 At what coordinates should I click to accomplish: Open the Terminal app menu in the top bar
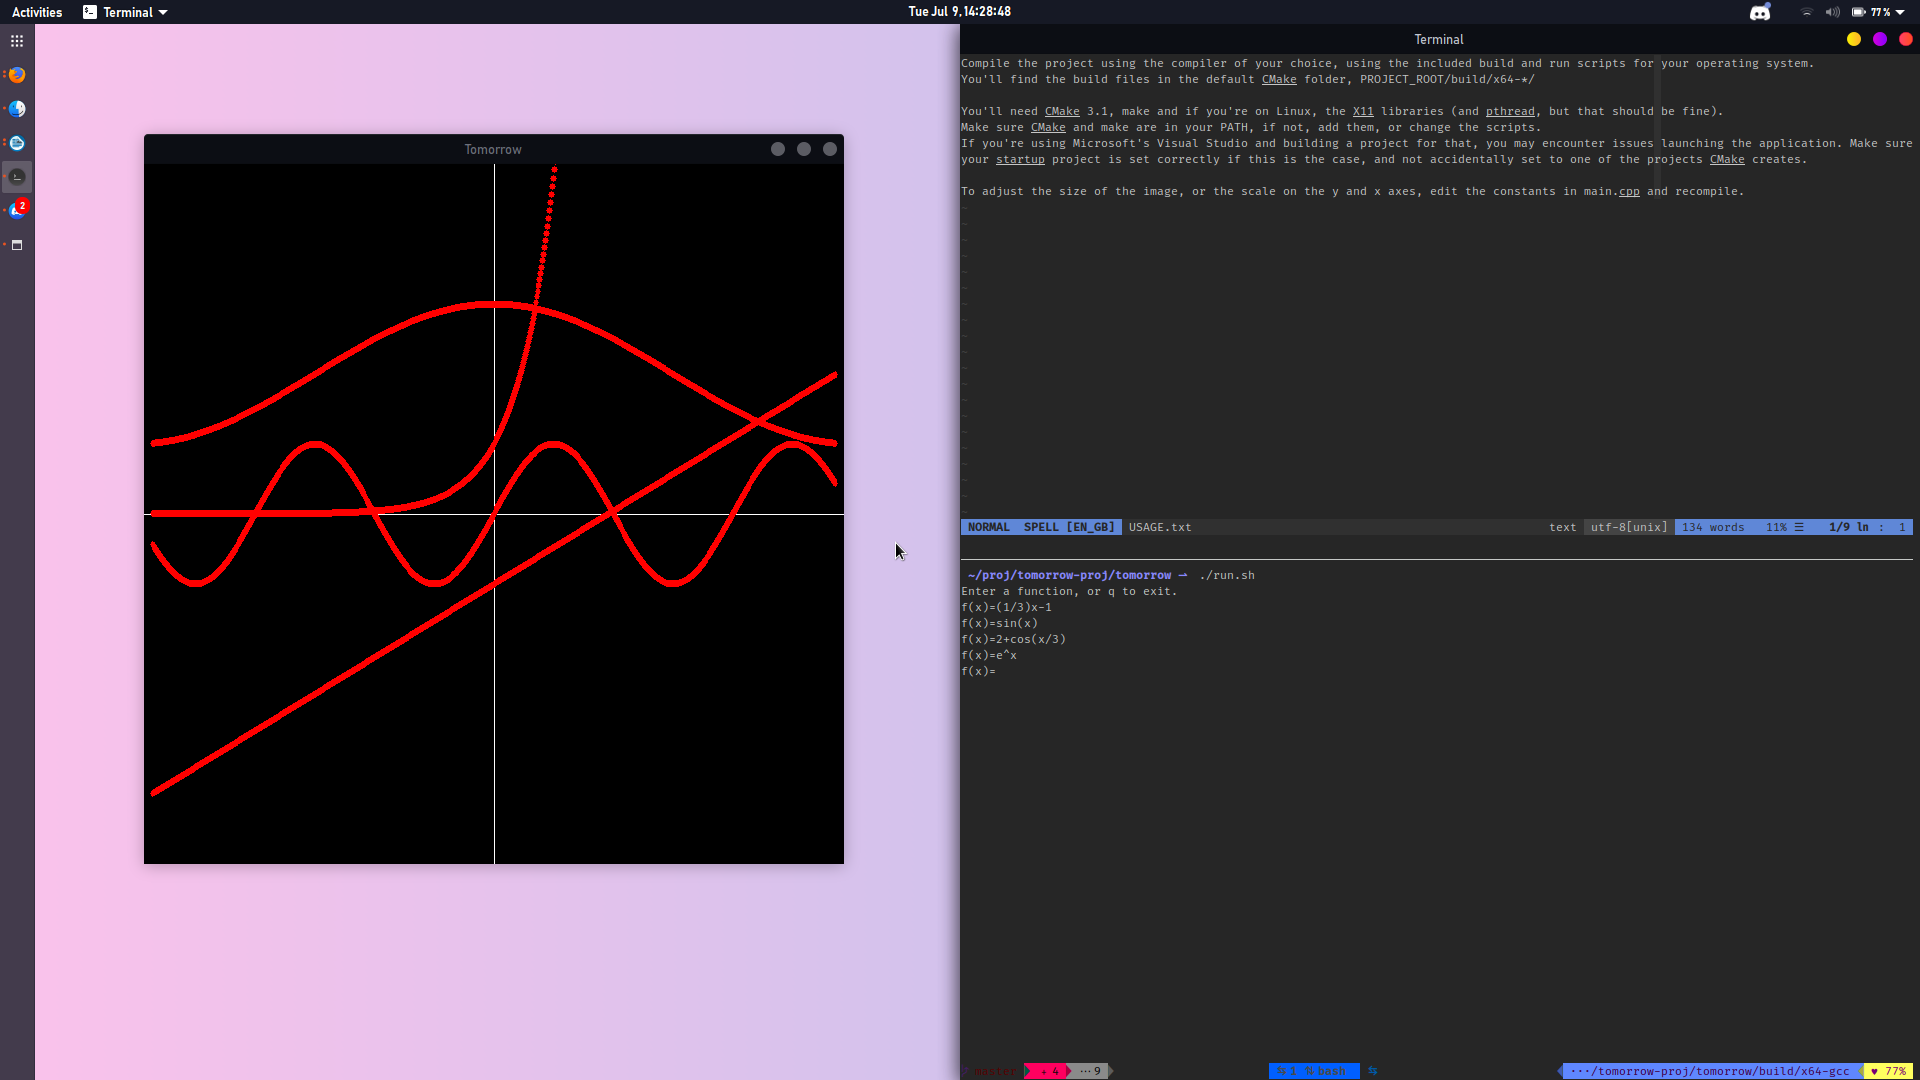click(x=126, y=12)
